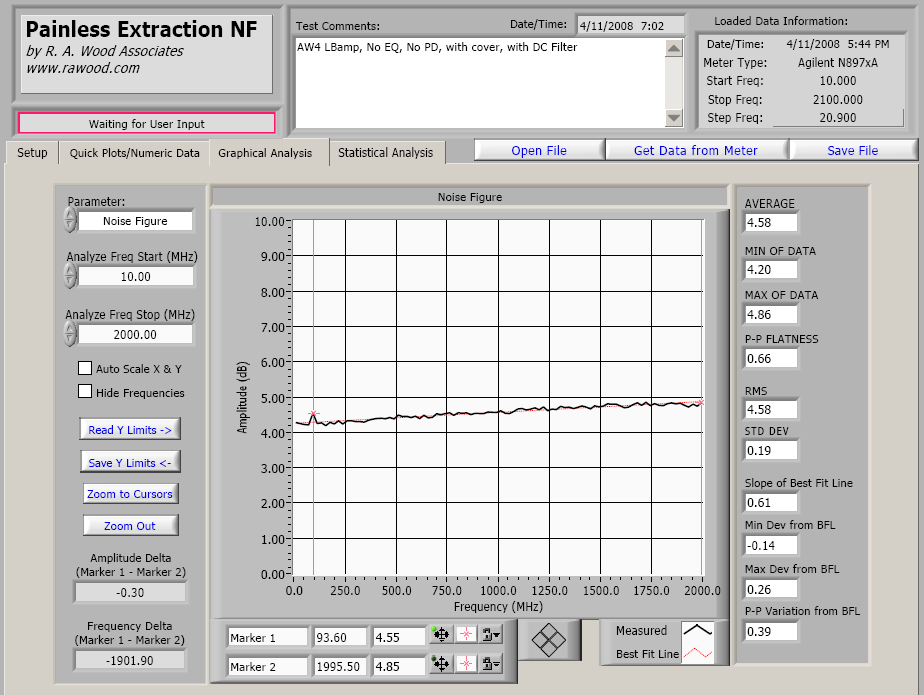Switch to the Setup tab

pyautogui.click(x=32, y=153)
